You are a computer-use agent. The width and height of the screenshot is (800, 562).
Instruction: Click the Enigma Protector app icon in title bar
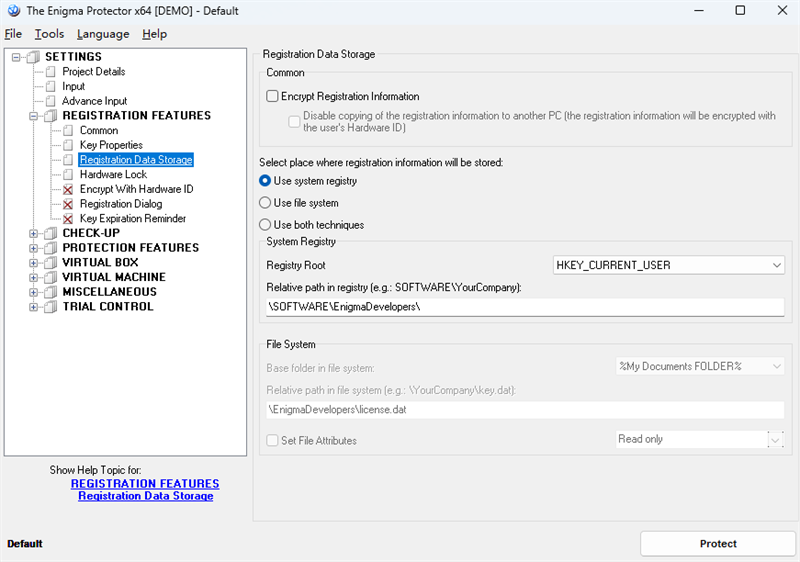[x=14, y=11]
